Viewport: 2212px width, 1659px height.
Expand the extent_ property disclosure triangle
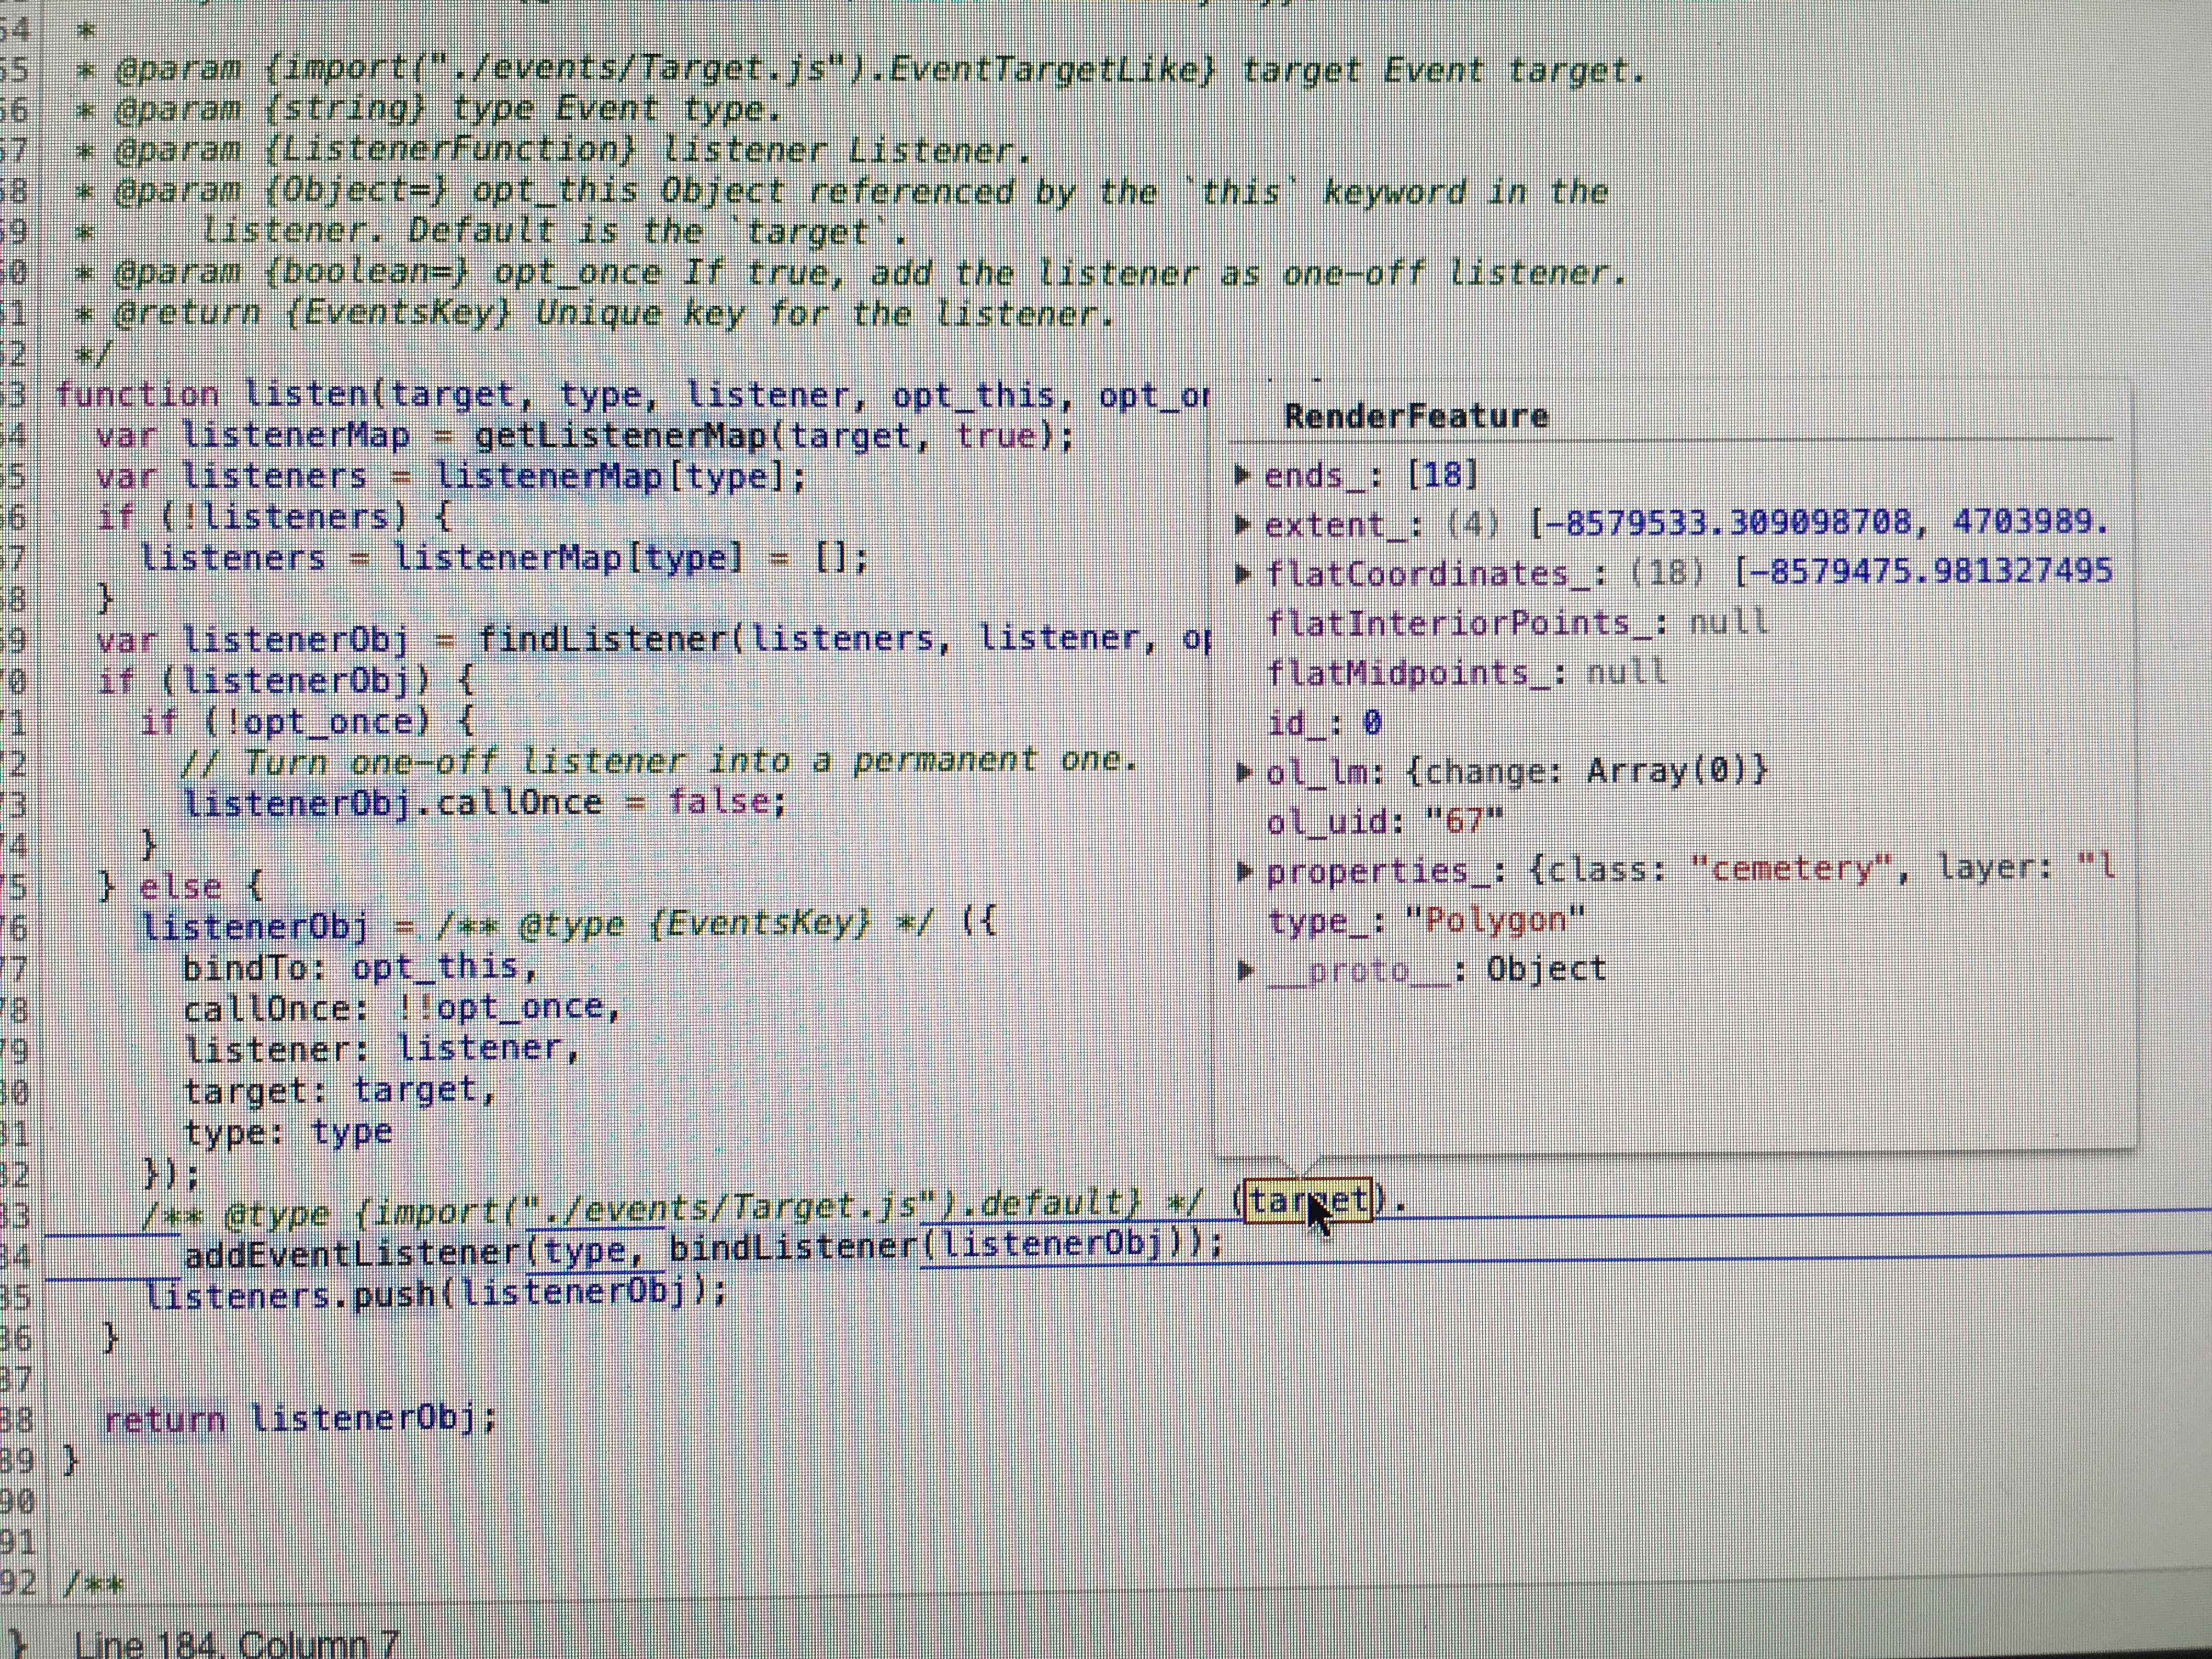click(x=1244, y=524)
